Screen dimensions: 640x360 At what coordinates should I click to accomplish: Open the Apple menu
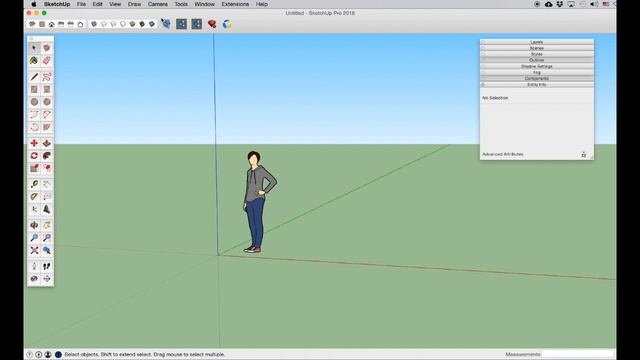coord(34,4)
